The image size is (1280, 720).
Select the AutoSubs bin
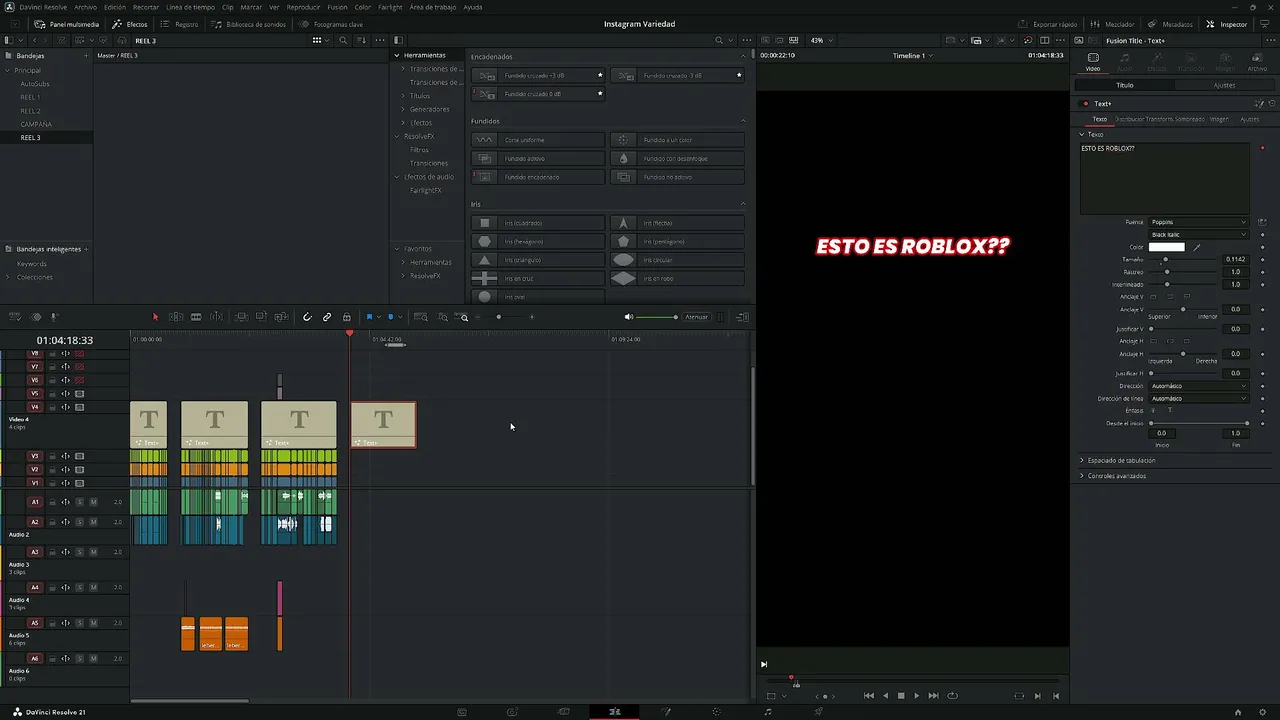35,84
